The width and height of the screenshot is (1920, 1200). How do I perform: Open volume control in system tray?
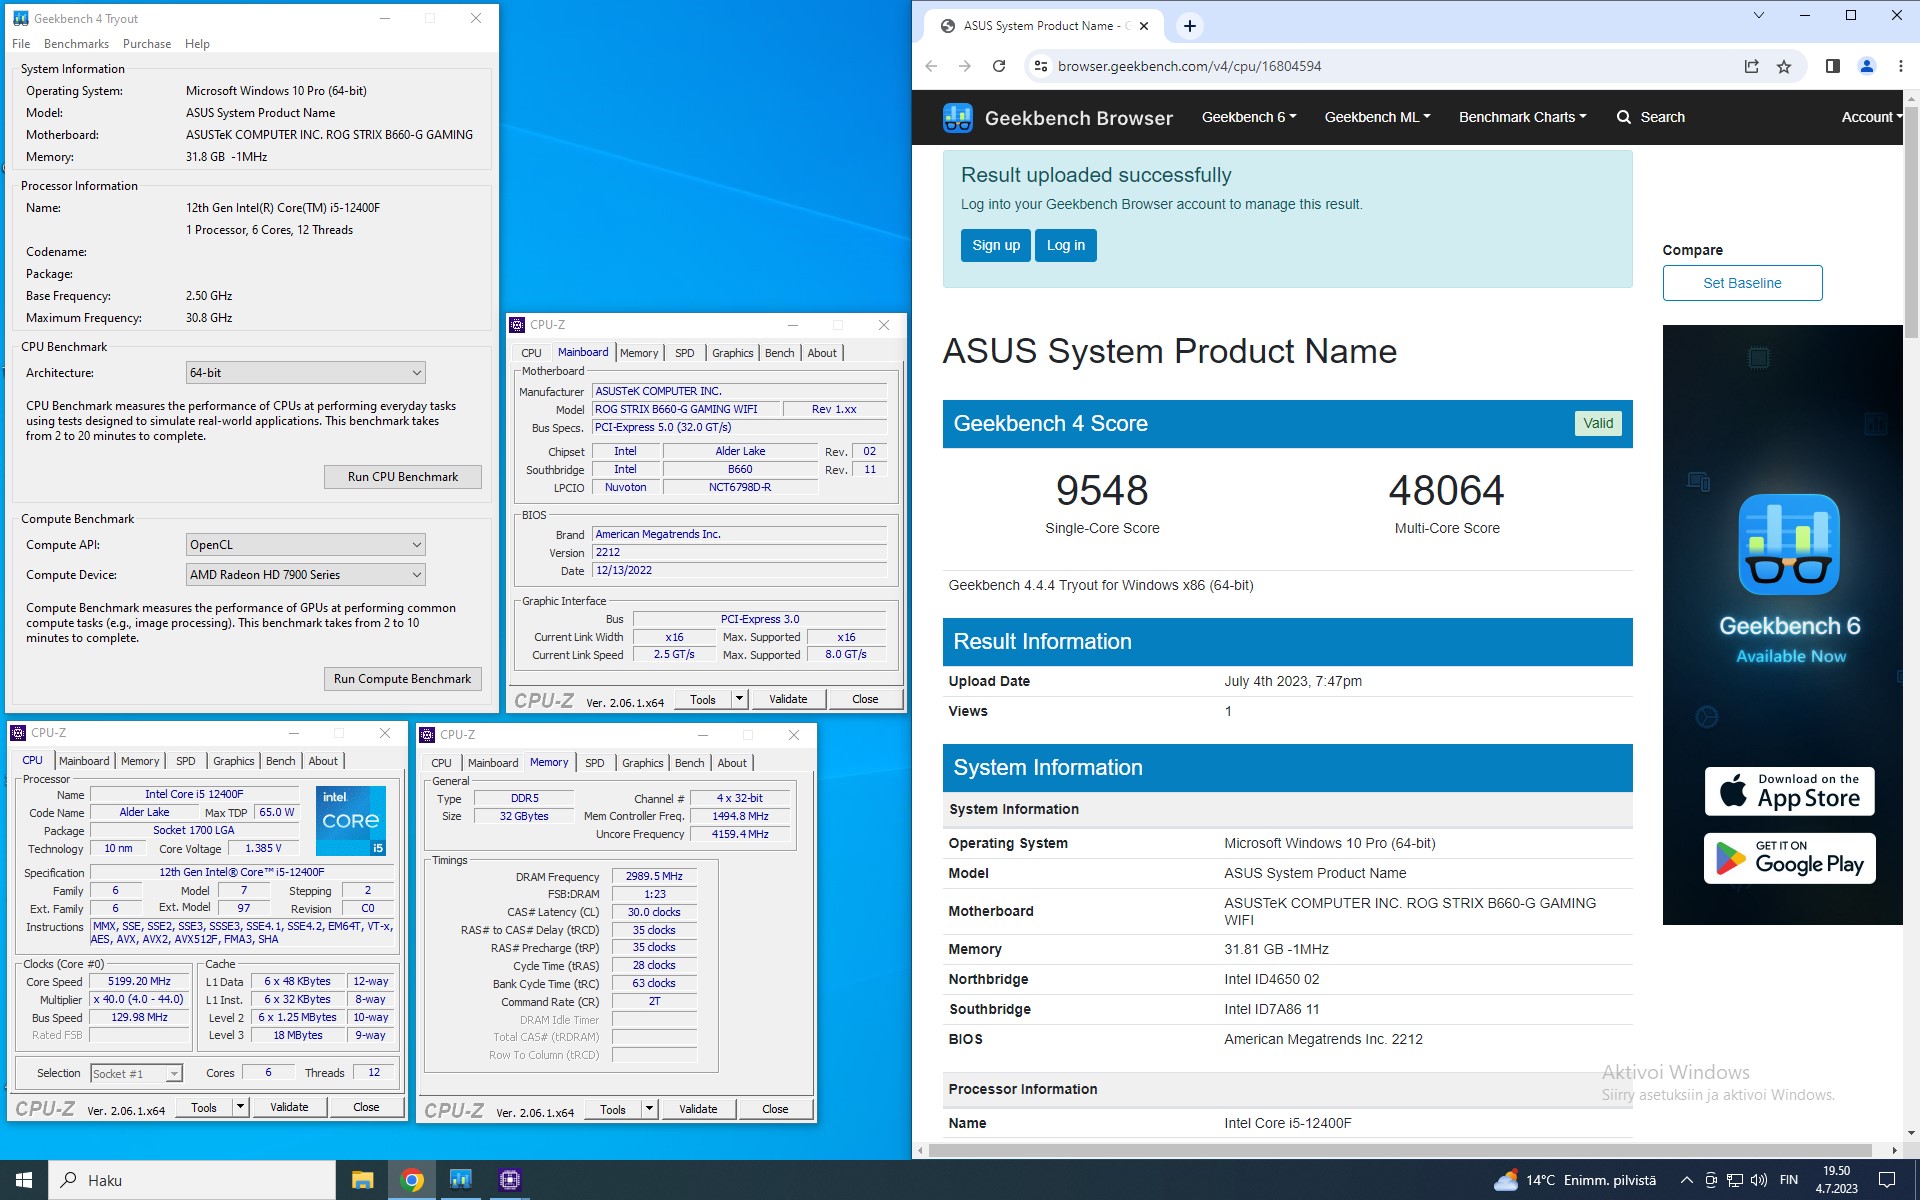(x=1759, y=1180)
